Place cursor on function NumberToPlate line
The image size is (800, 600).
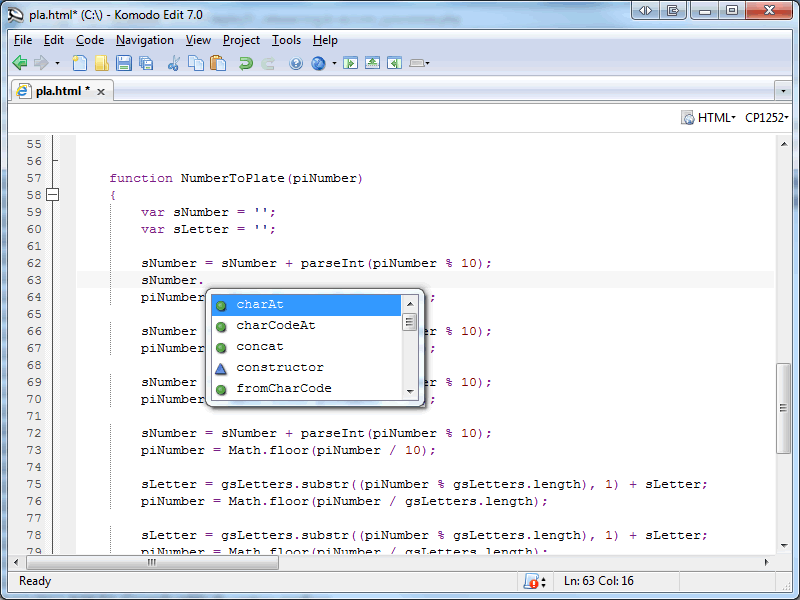coord(236,178)
